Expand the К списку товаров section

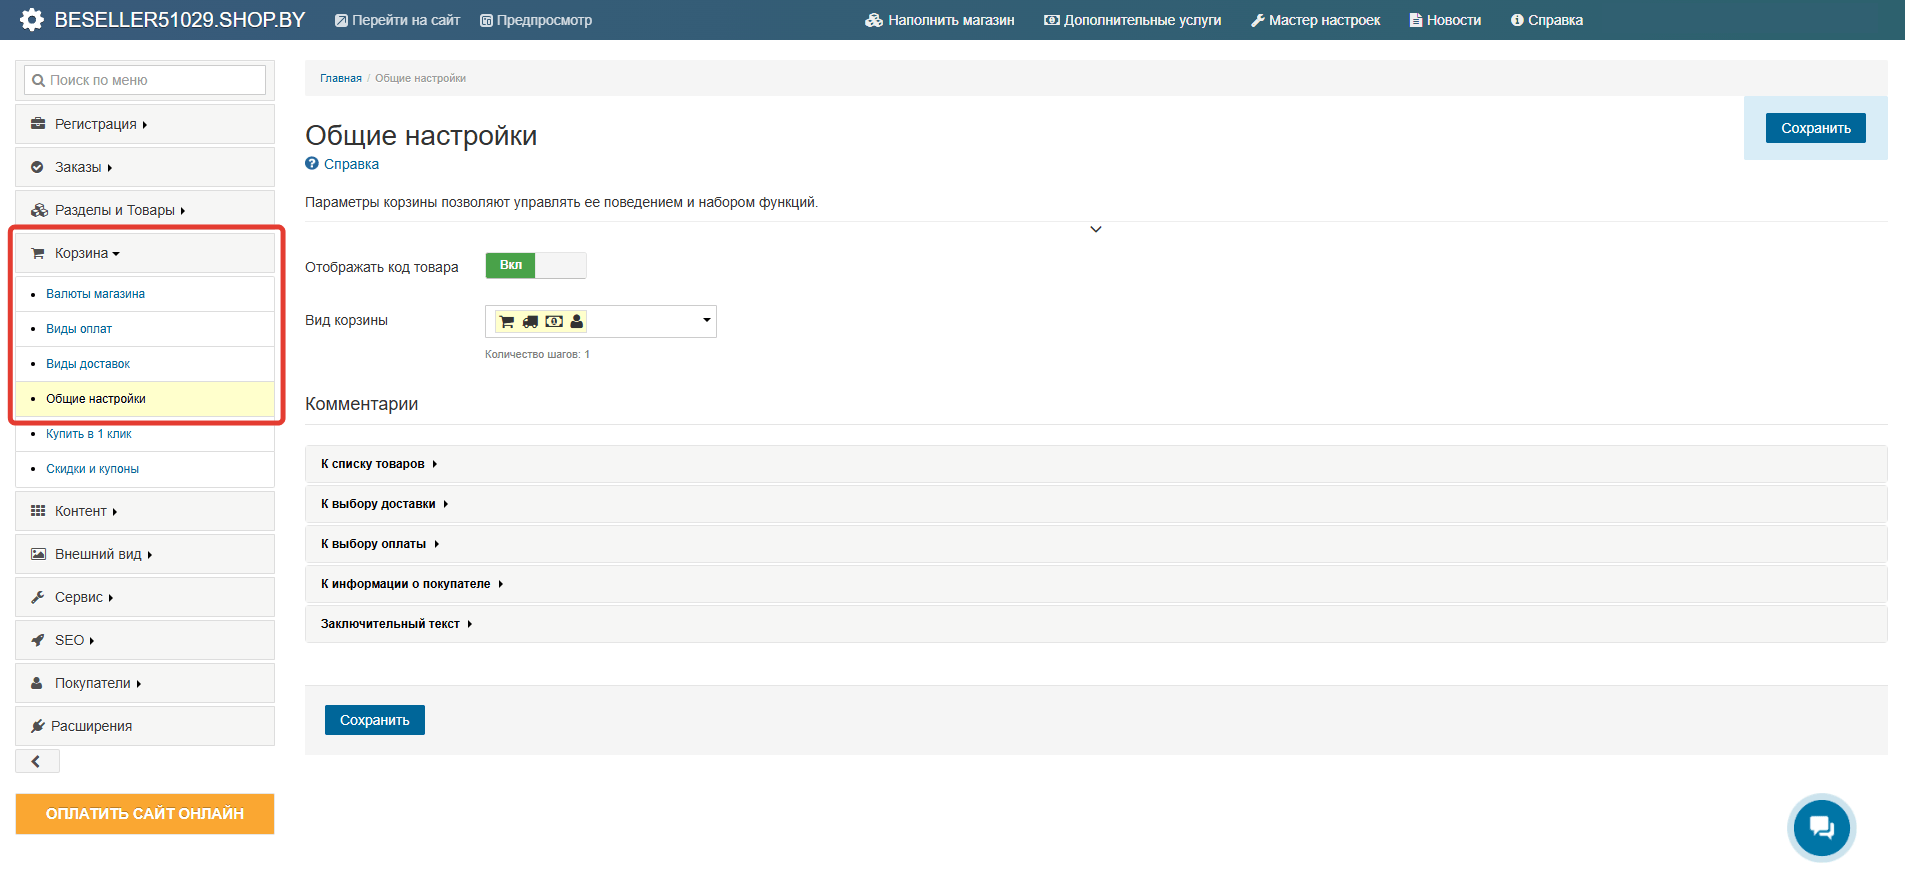379,464
